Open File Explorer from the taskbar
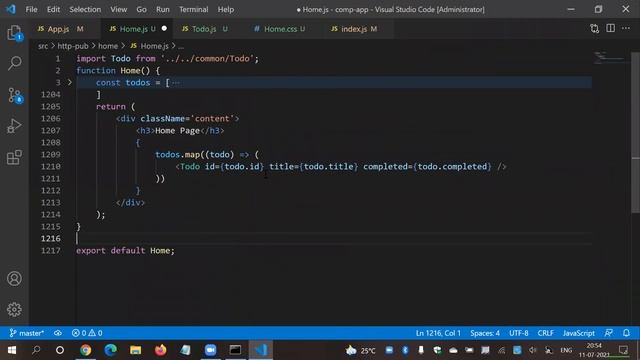 click(136, 350)
